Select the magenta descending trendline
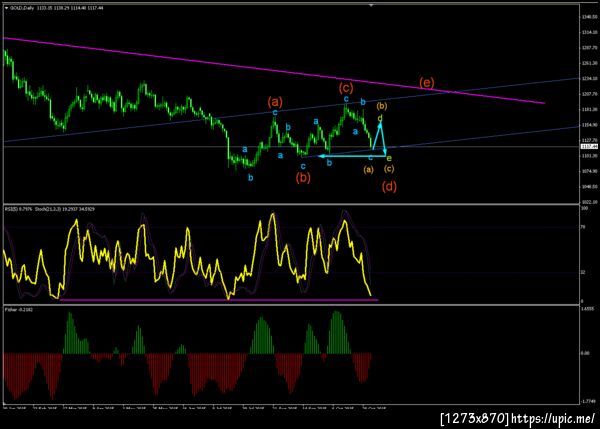Image resolution: width=600 pixels, height=429 pixels. pos(274,70)
